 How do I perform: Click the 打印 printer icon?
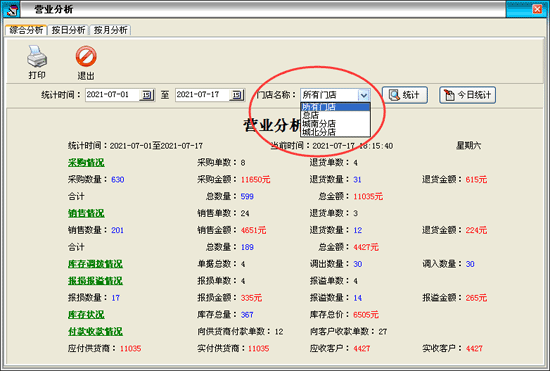pos(37,57)
